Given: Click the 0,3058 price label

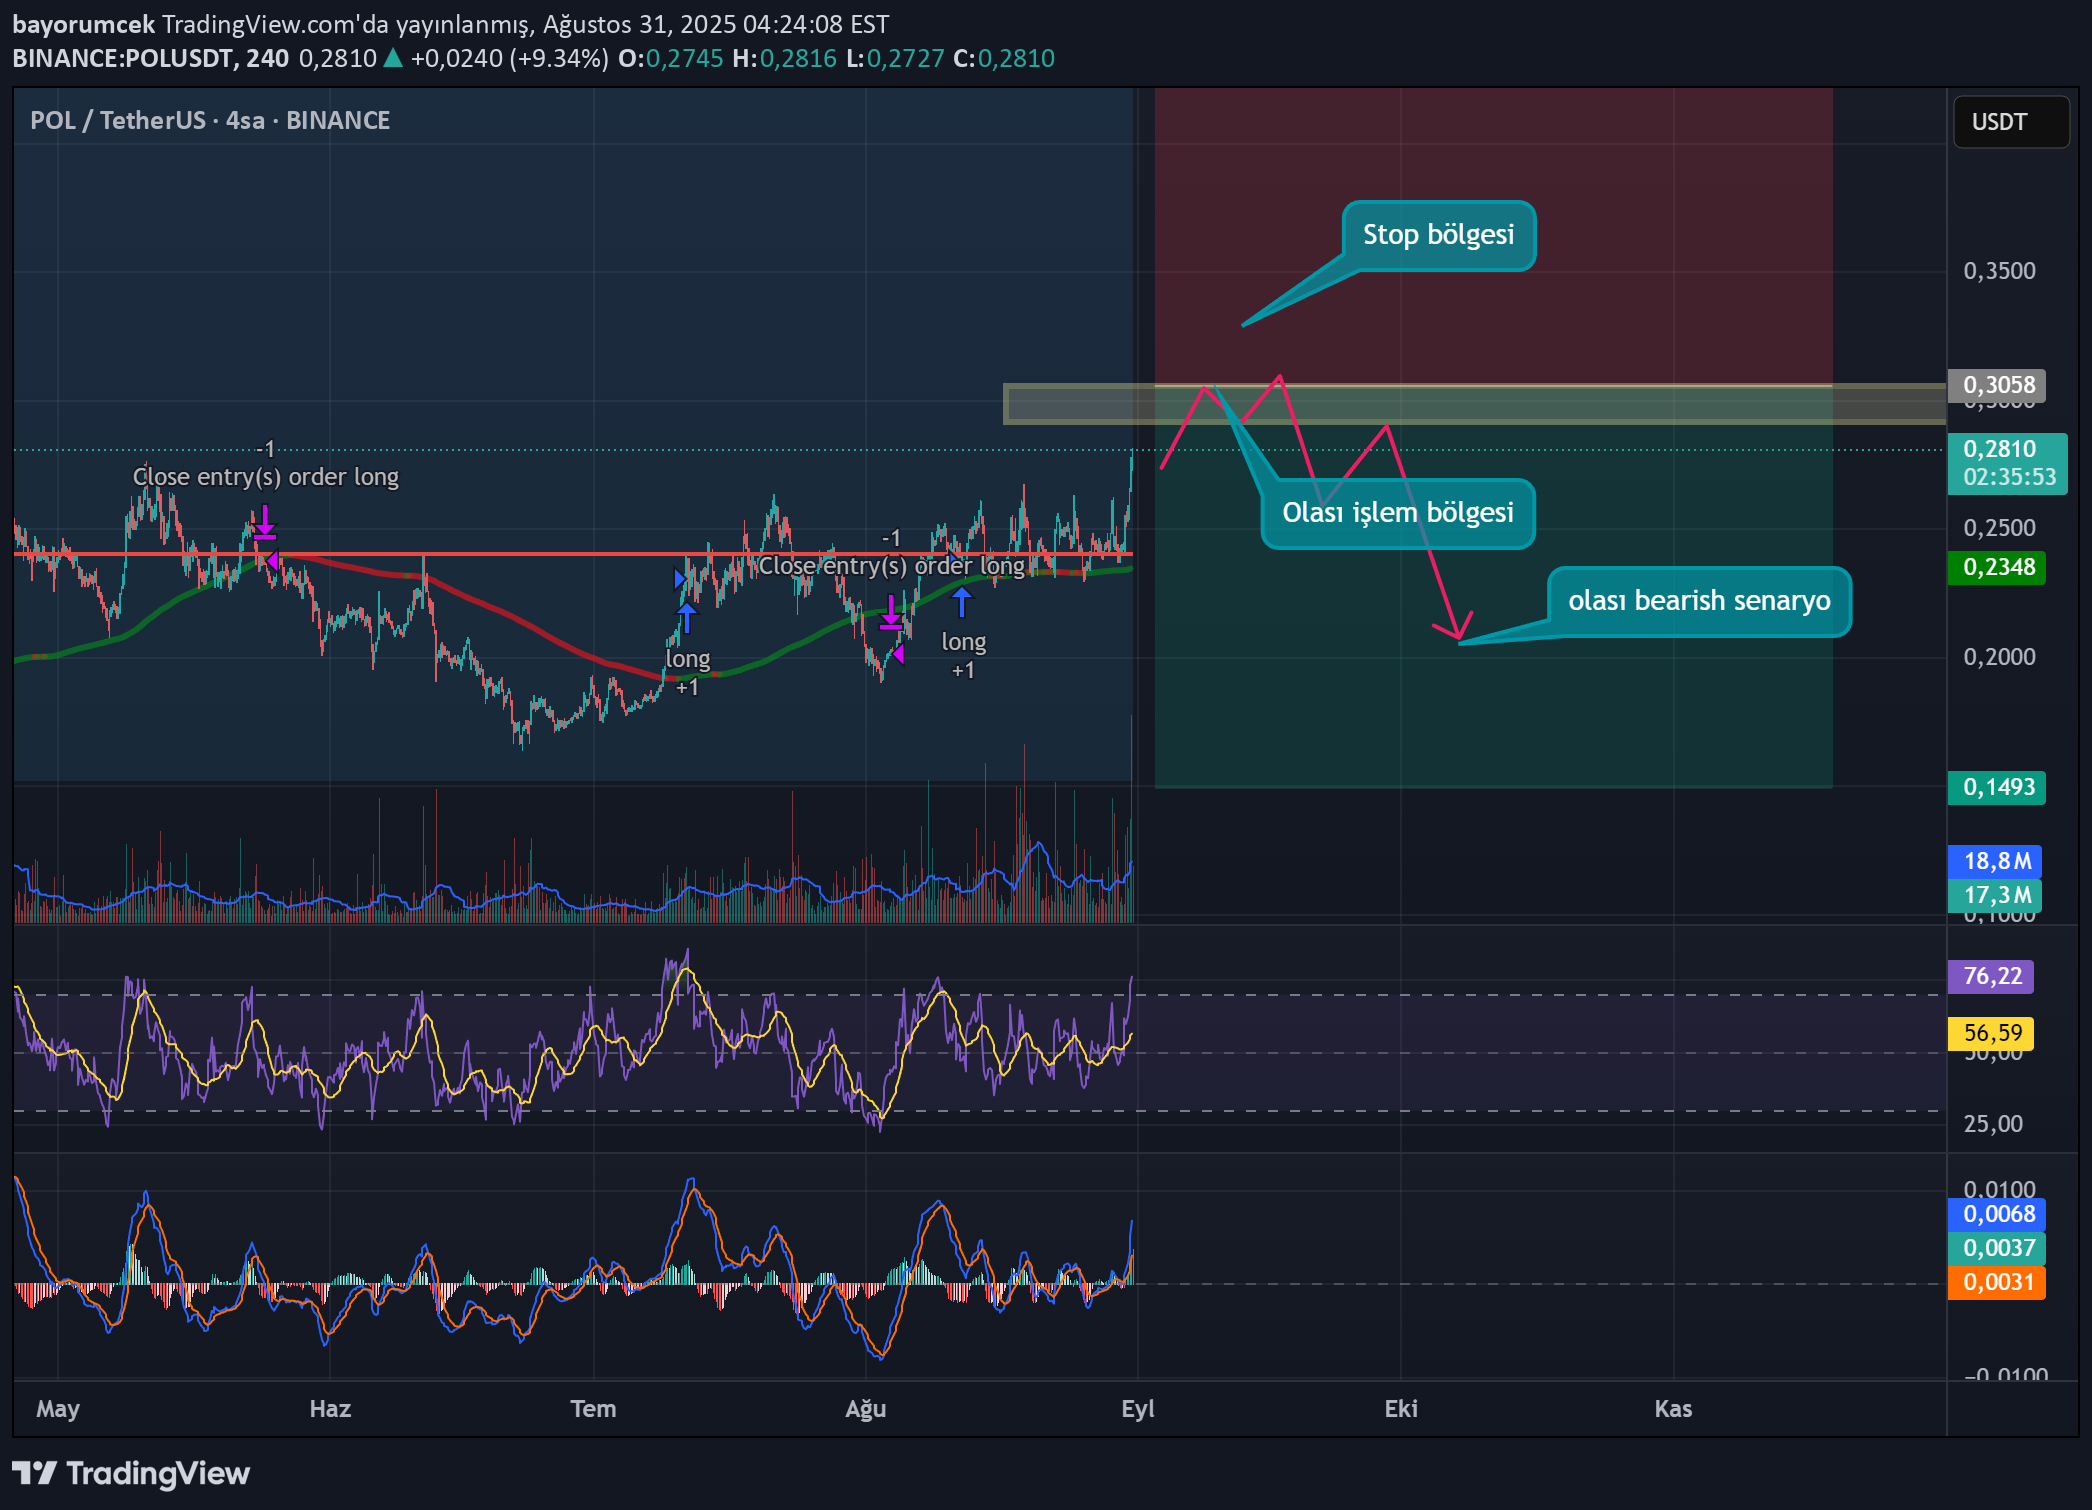Looking at the screenshot, I should tap(1997, 385).
